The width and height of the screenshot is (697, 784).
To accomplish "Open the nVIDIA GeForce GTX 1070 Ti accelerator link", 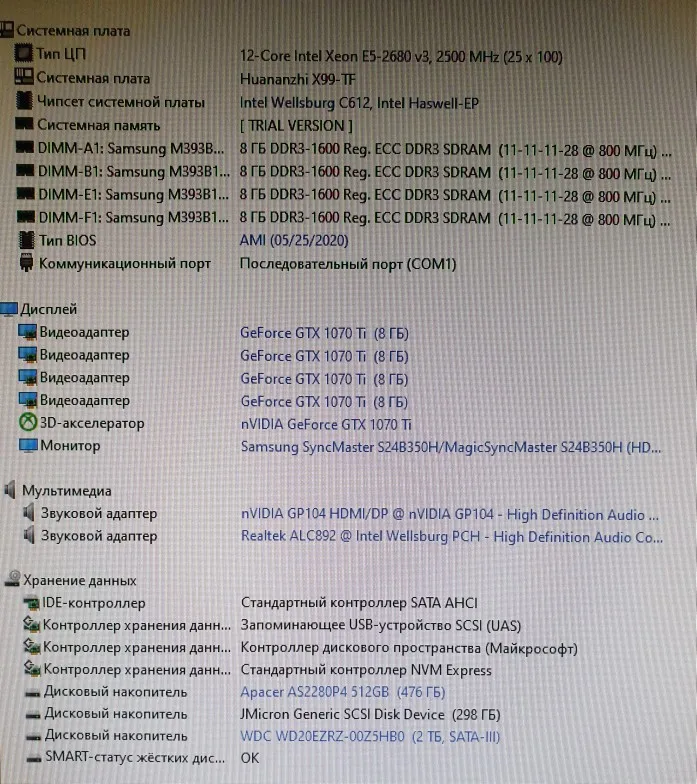I will 326,424.
